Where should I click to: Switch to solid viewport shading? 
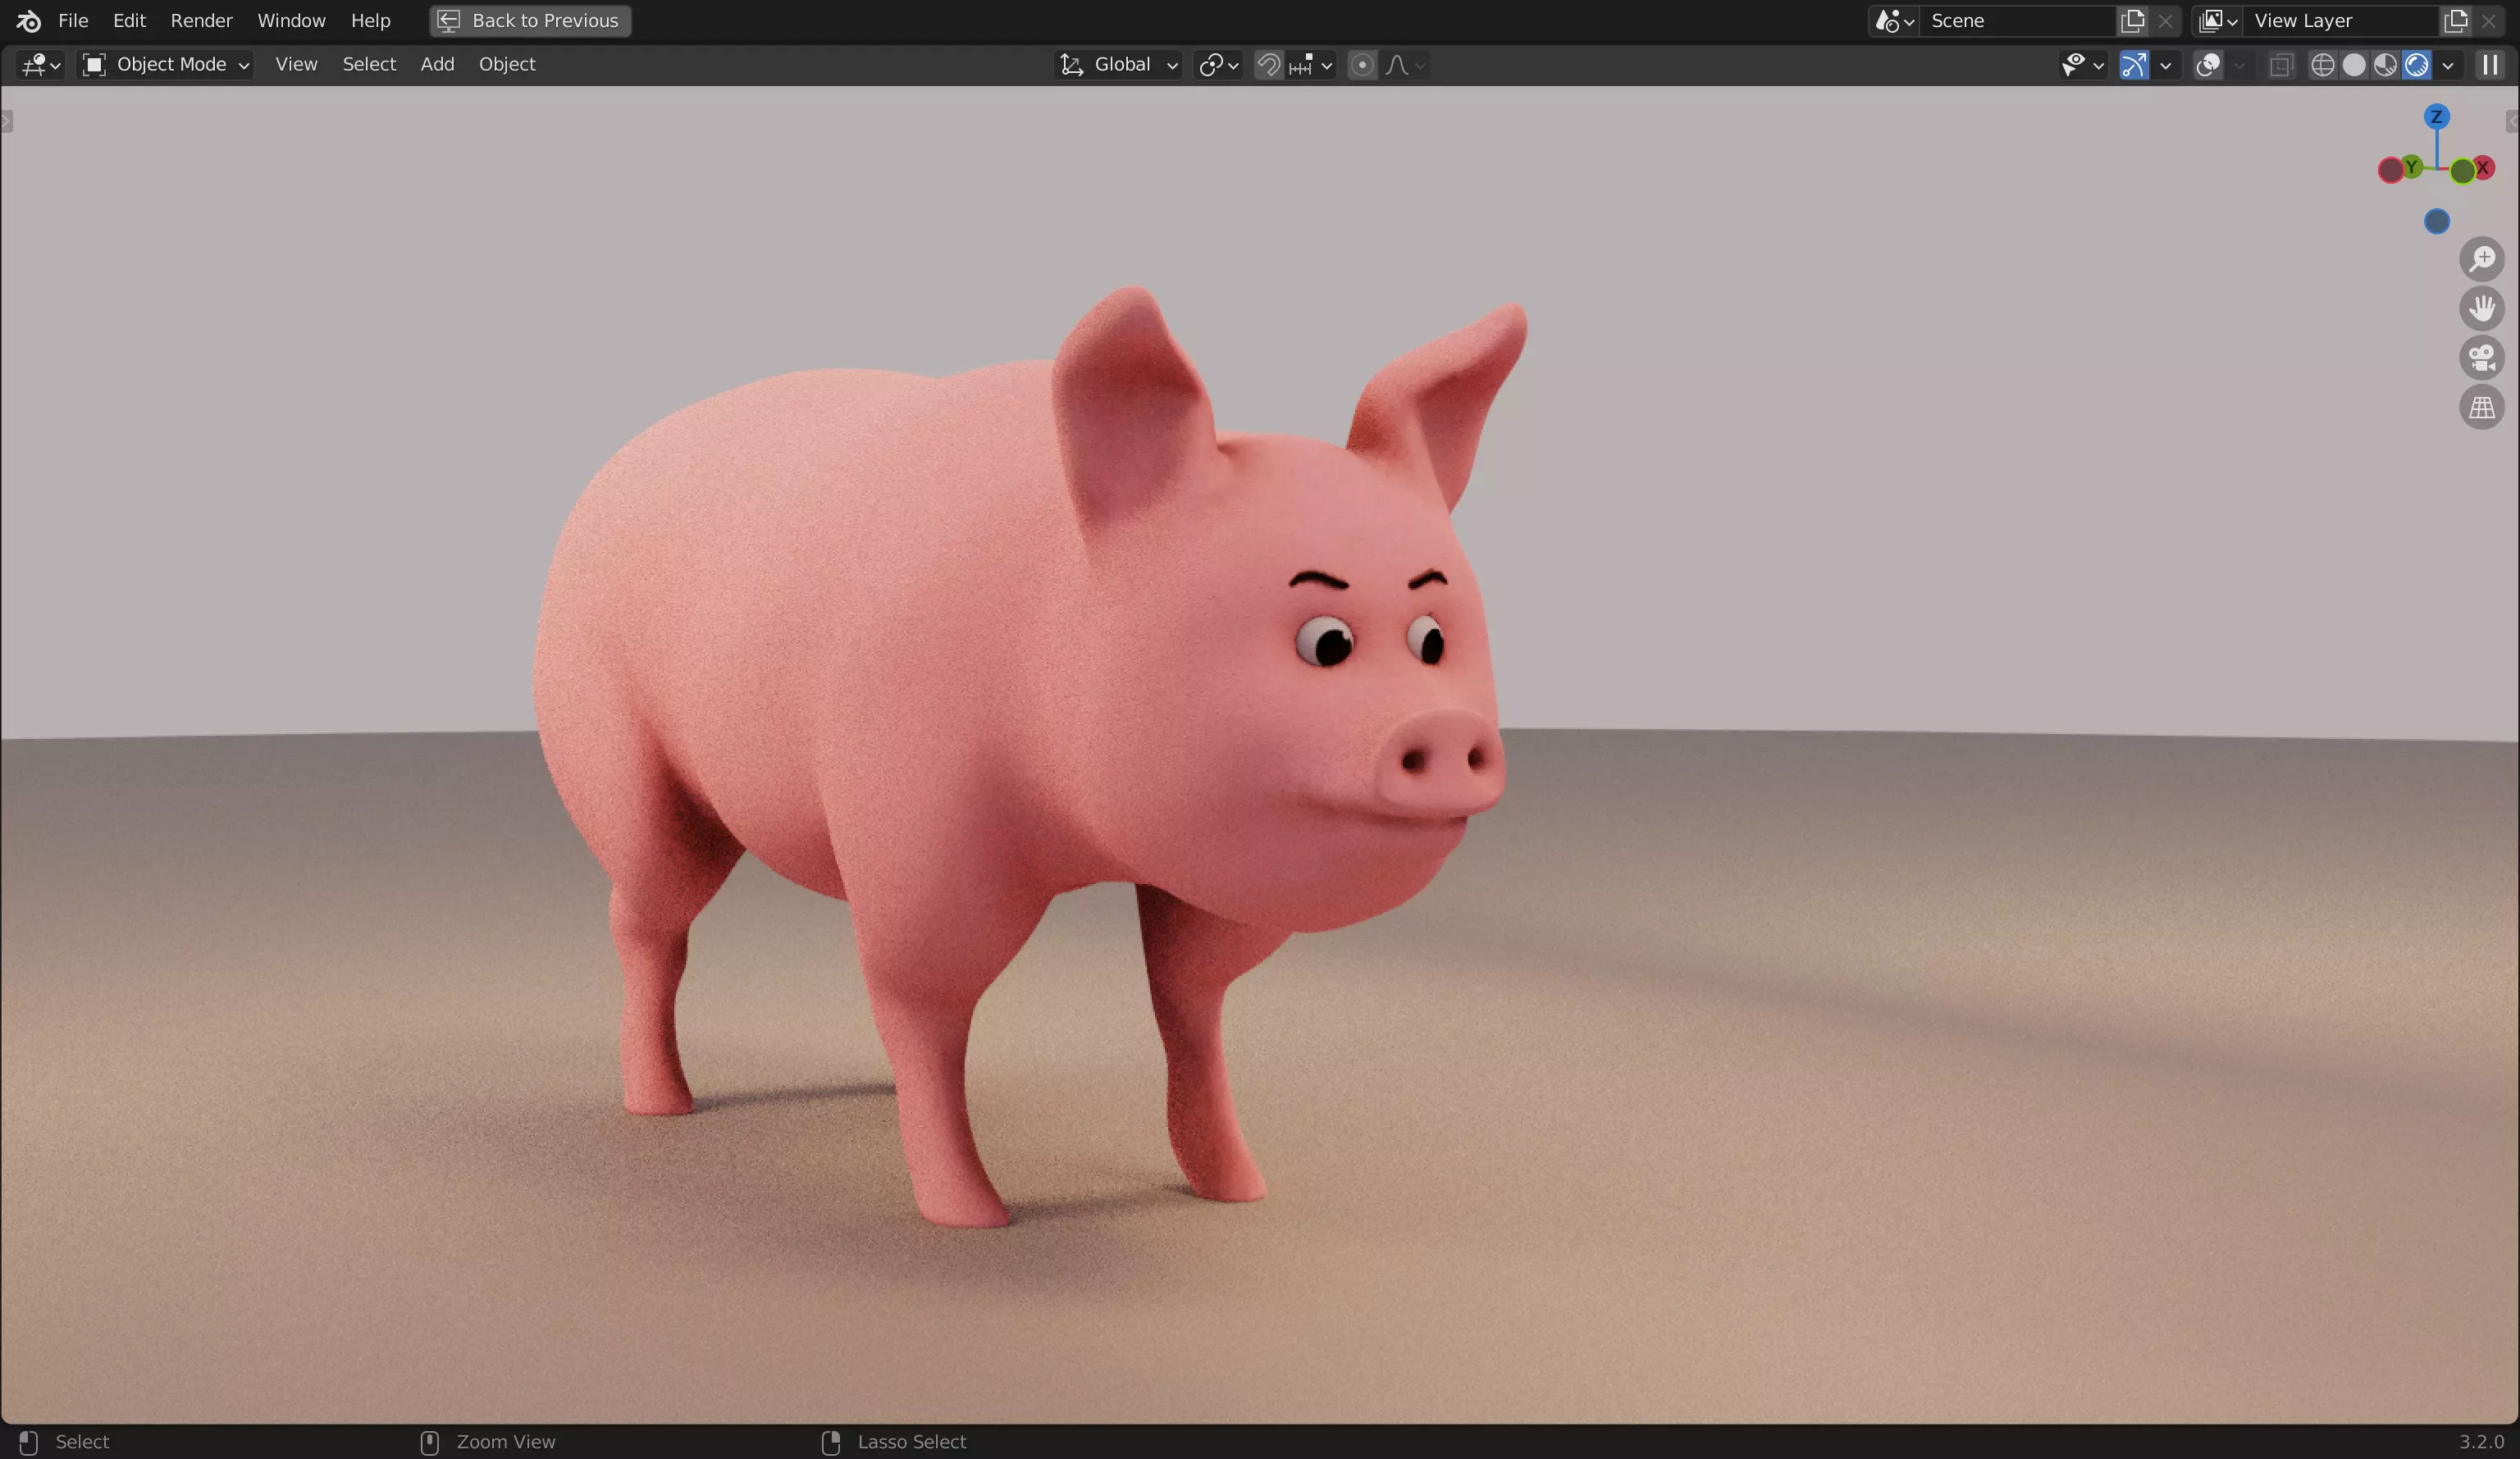(x=2354, y=65)
